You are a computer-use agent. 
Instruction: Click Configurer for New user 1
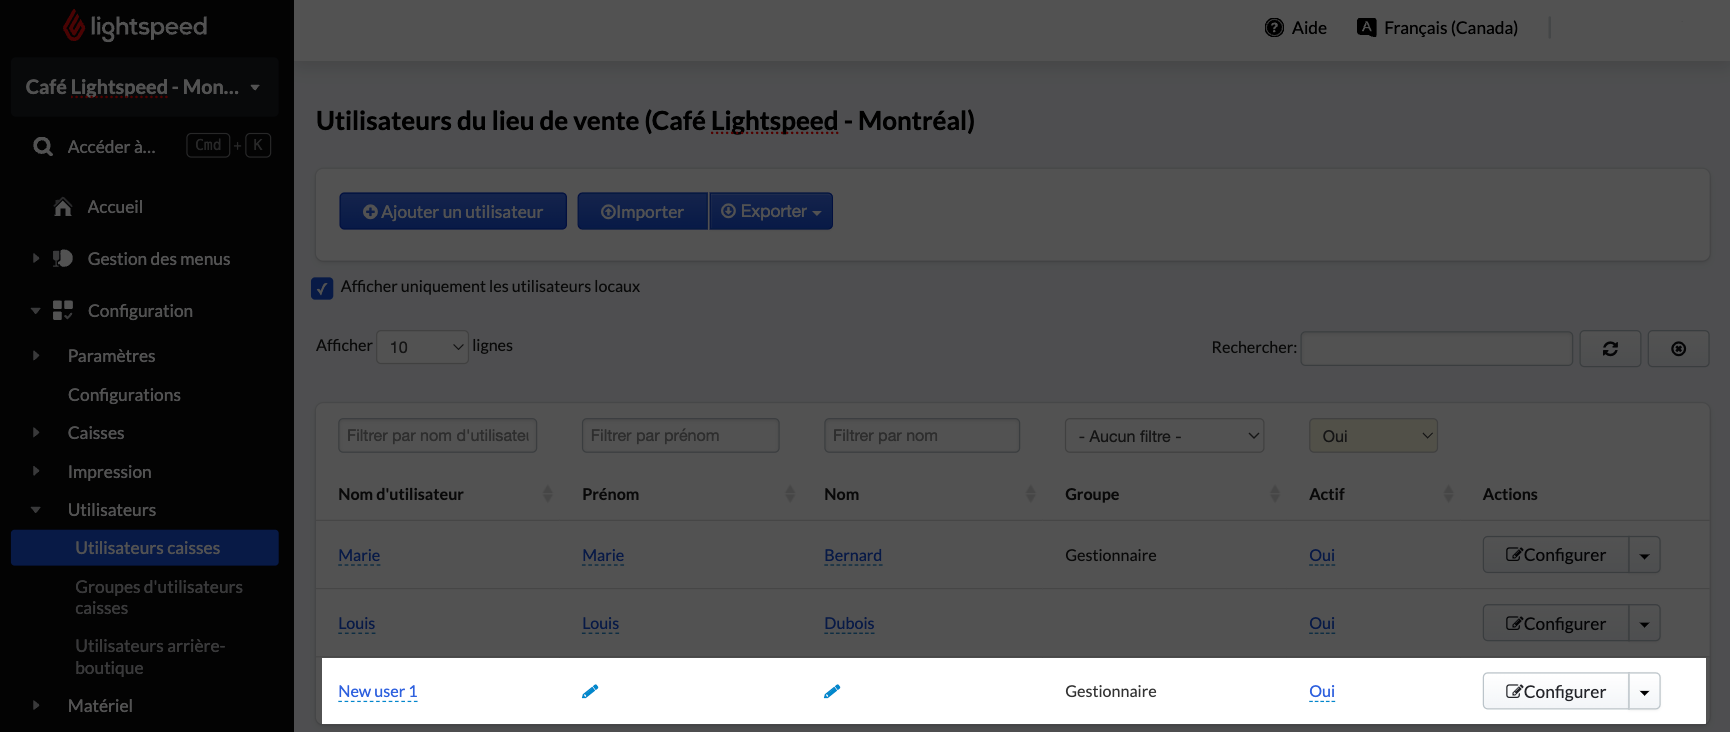(x=1556, y=691)
